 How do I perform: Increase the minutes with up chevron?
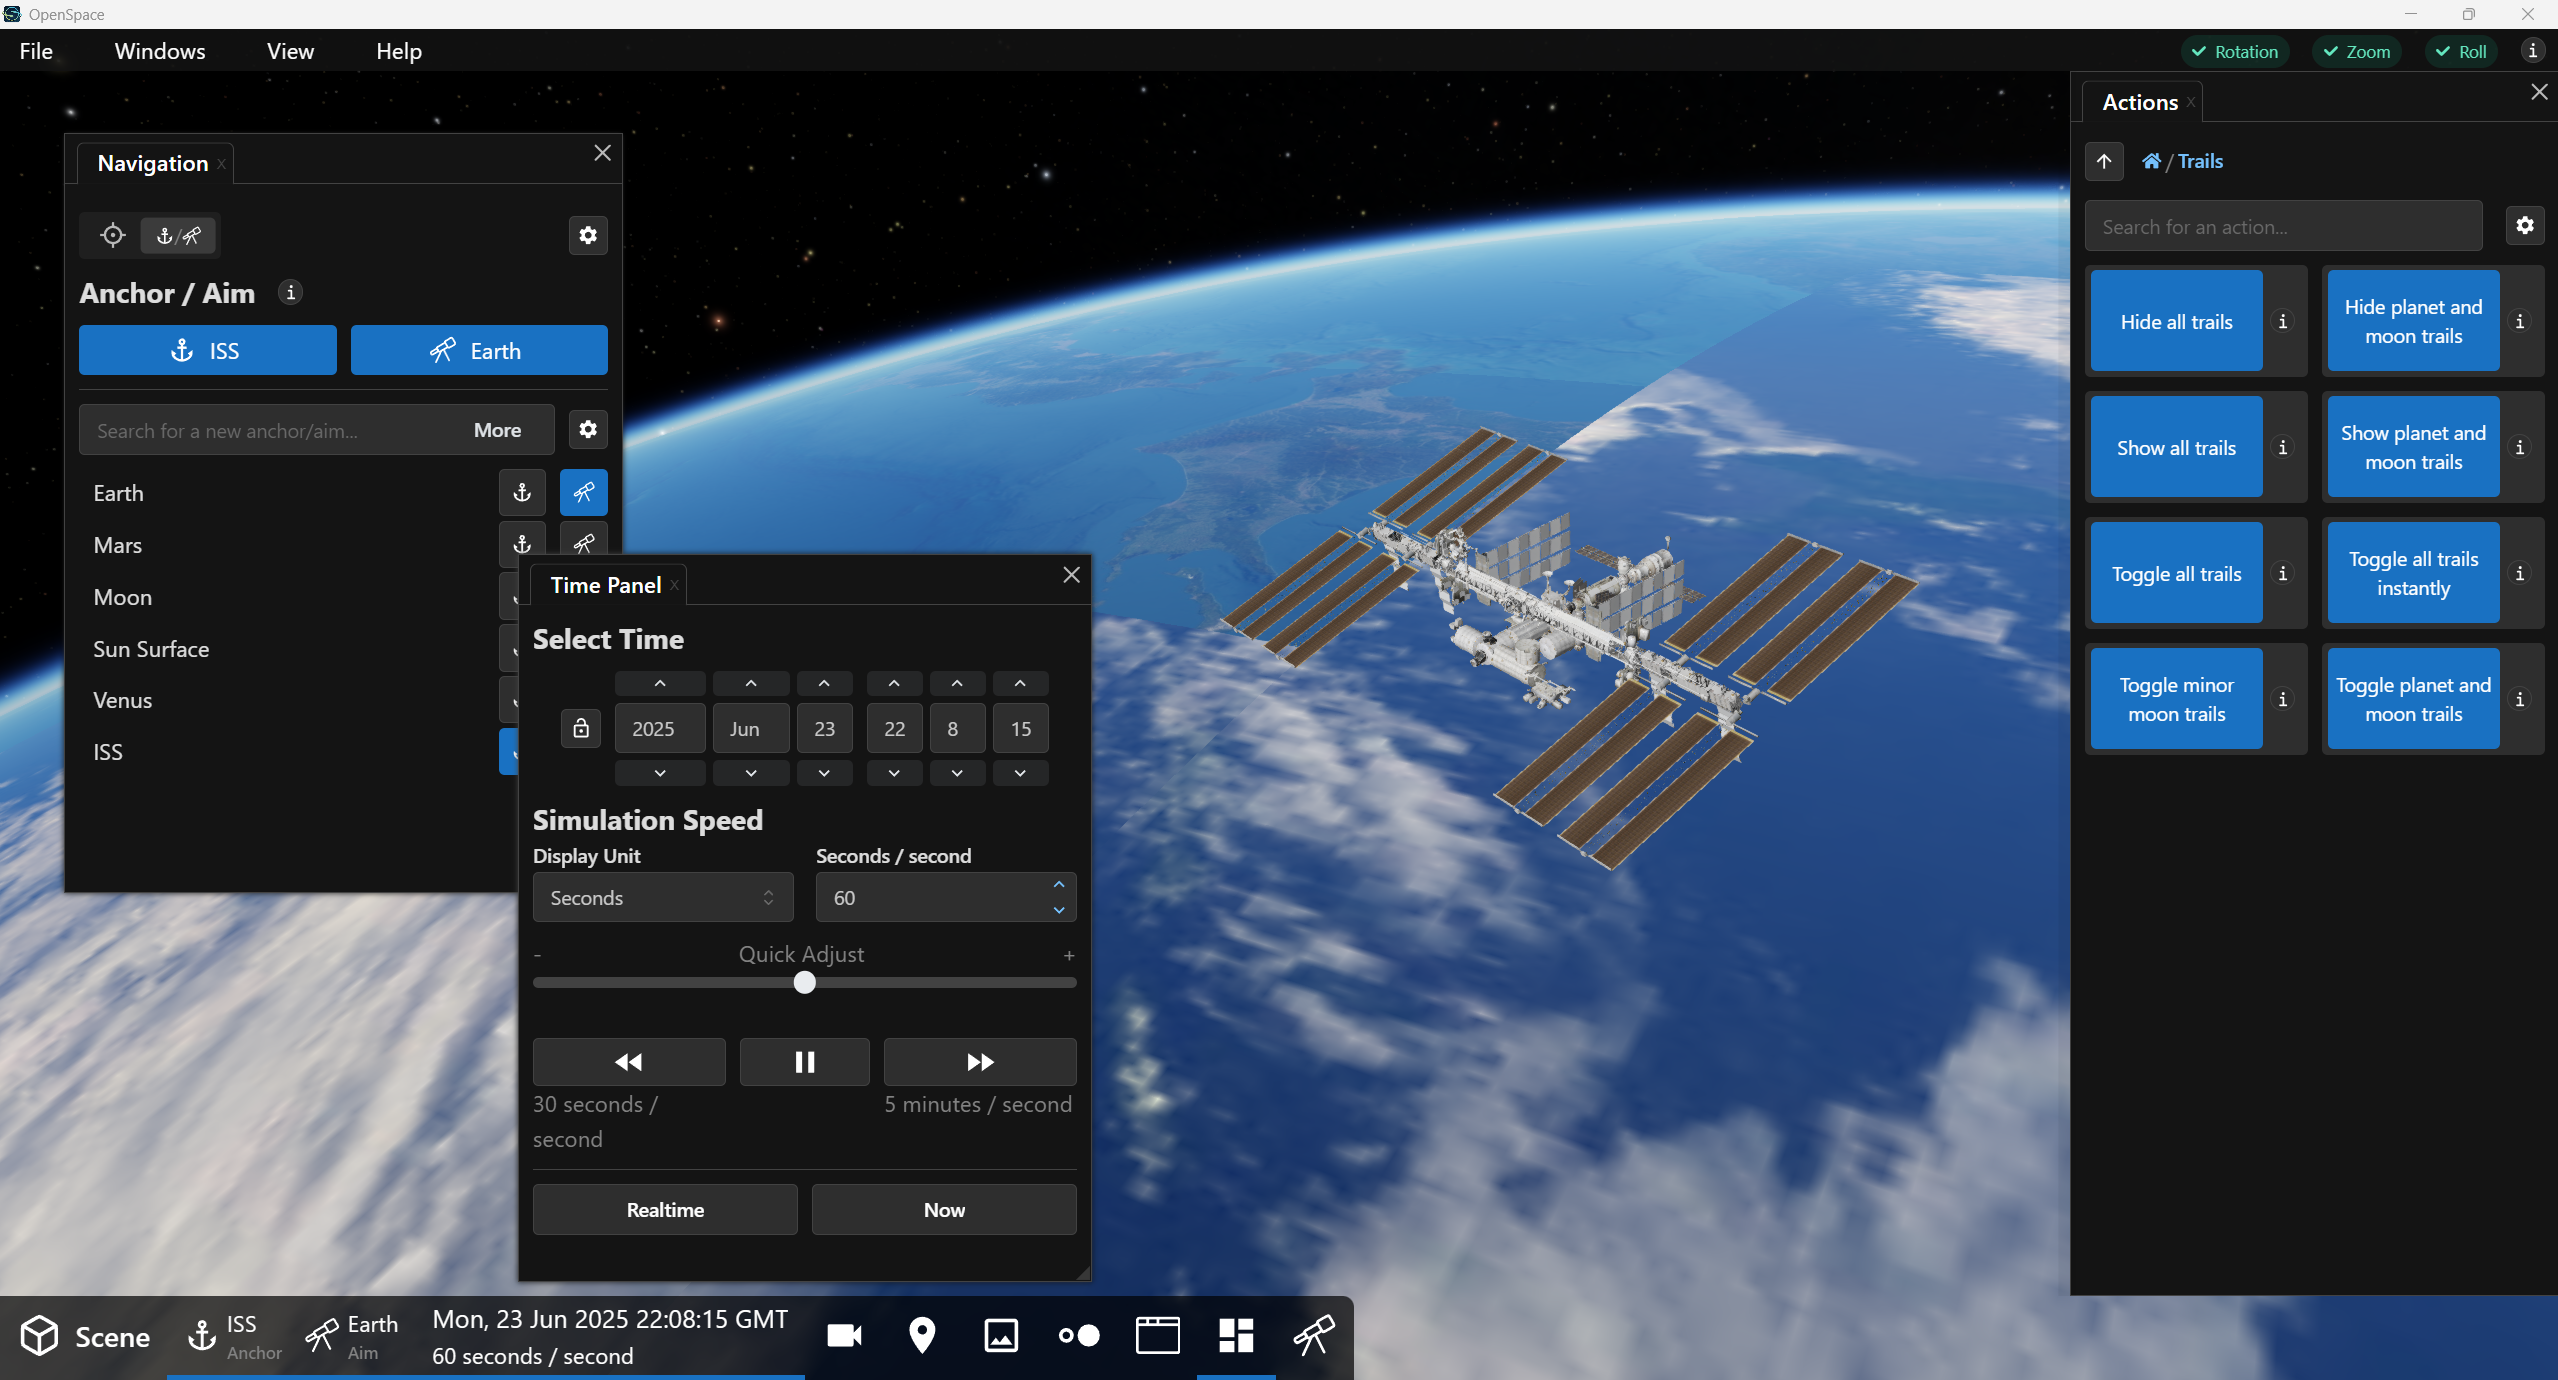click(x=957, y=683)
